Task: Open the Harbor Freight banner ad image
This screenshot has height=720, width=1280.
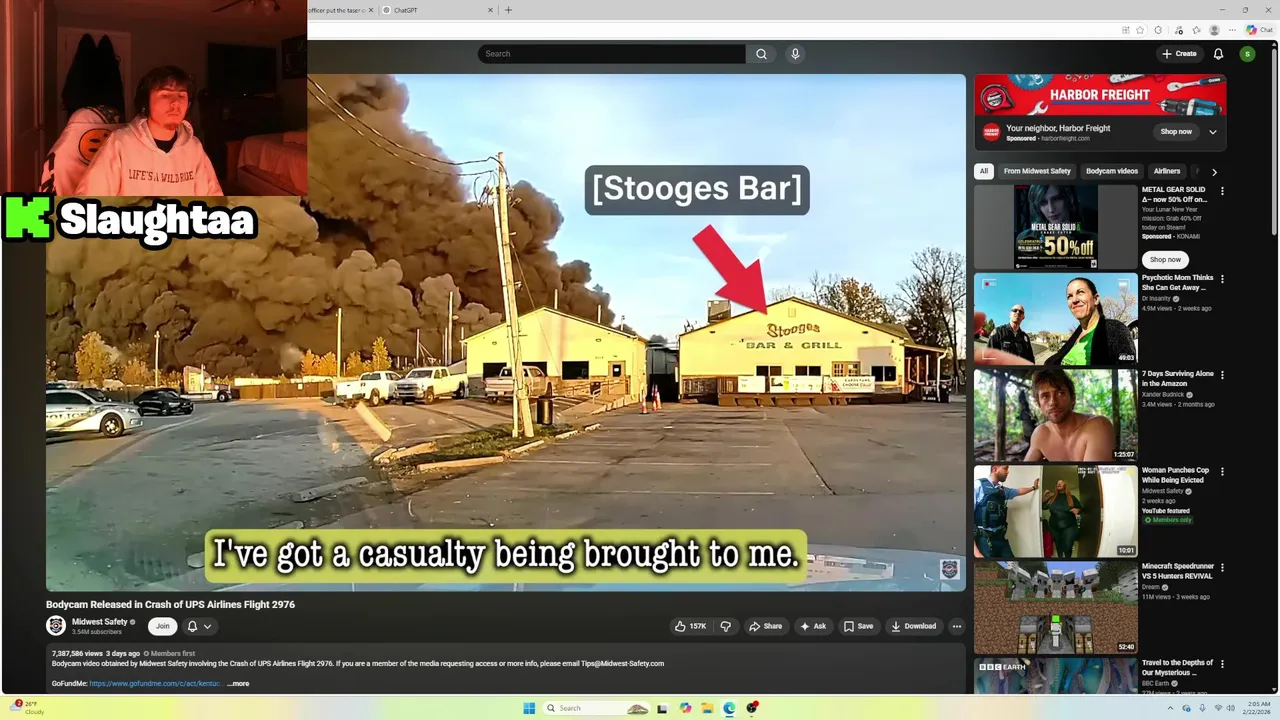Action: coord(1100,95)
